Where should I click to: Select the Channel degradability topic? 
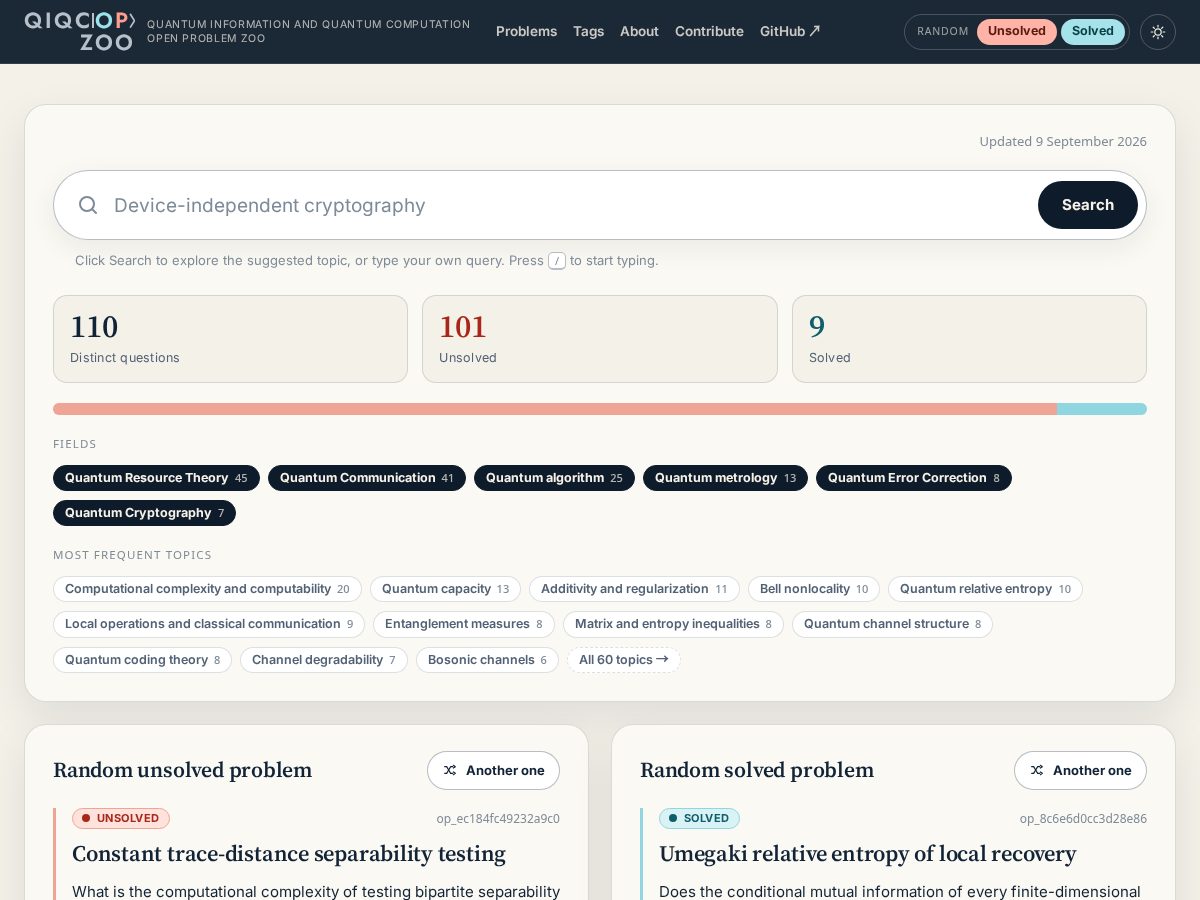(324, 660)
